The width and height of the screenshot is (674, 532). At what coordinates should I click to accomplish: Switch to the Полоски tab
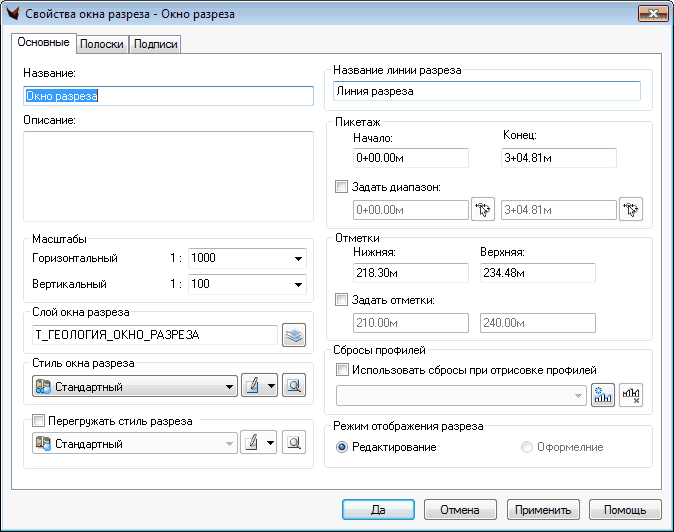[101, 44]
